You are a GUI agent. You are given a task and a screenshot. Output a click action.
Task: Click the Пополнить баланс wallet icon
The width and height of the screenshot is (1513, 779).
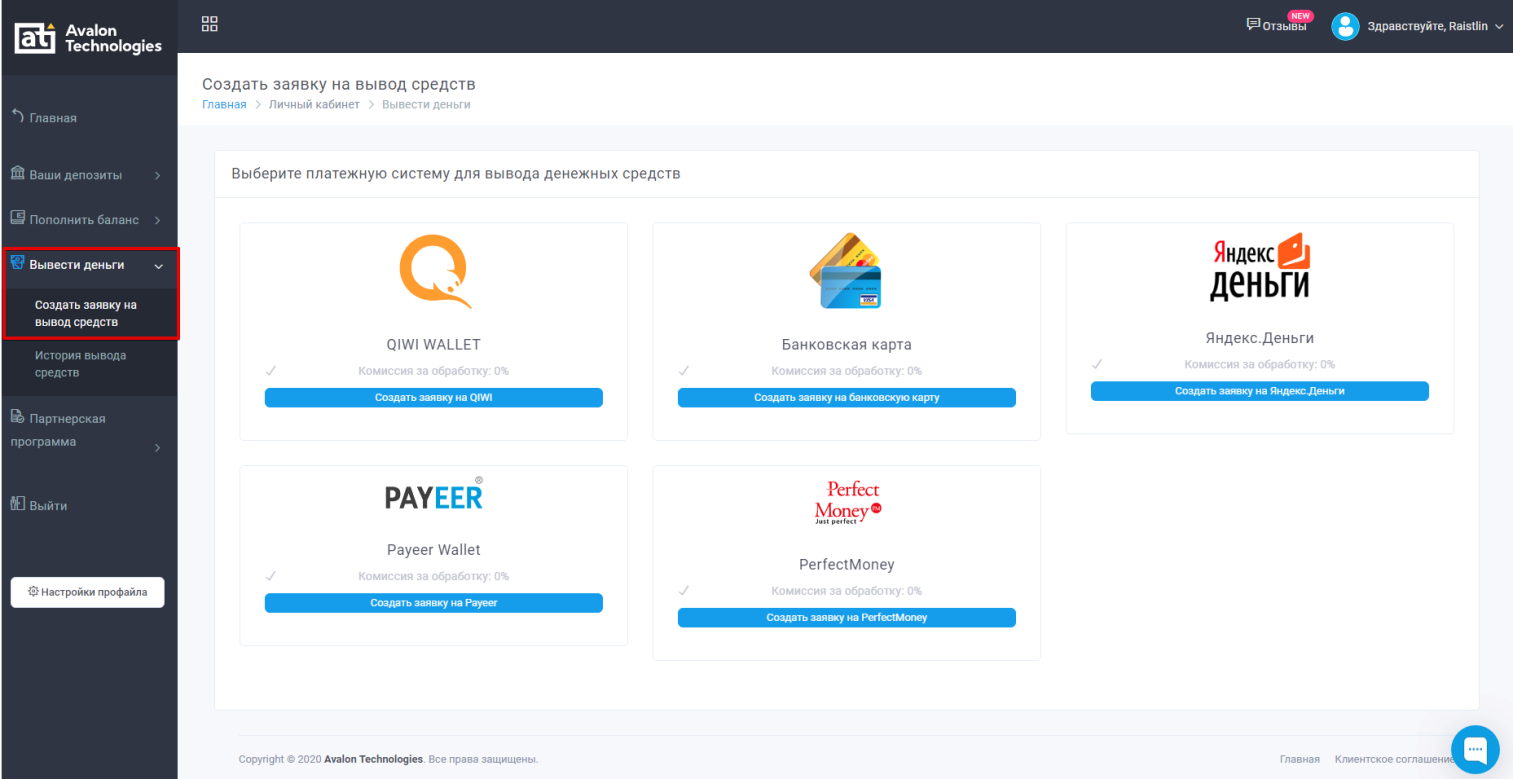tap(17, 218)
